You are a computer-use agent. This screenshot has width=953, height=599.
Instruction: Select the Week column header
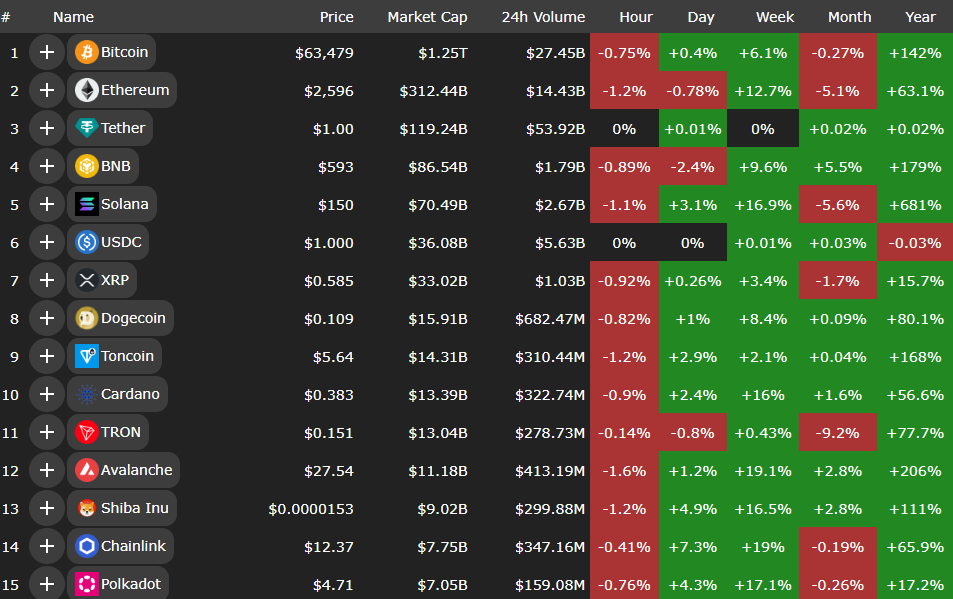click(x=775, y=17)
